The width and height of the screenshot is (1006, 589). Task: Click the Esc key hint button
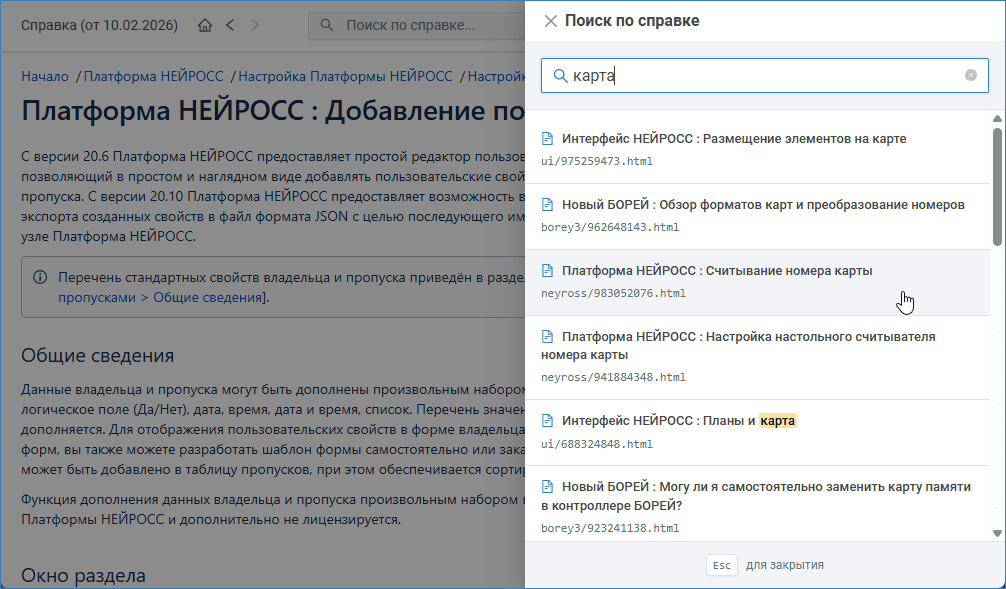[x=721, y=565]
